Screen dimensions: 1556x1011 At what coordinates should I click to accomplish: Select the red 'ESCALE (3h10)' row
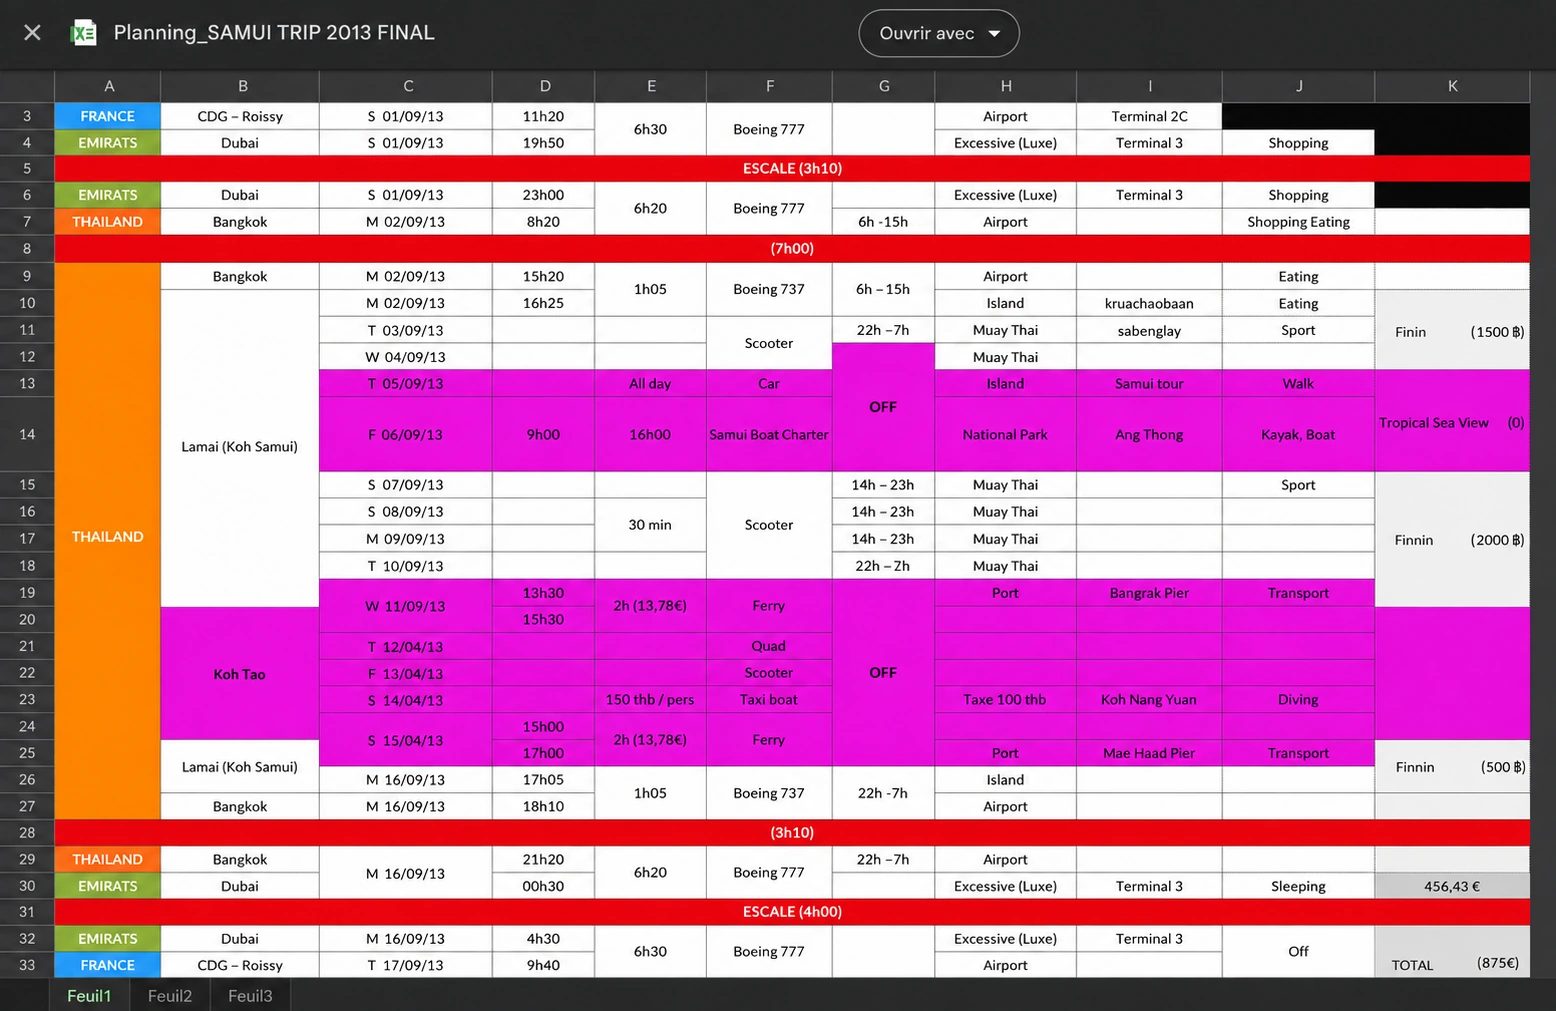pyautogui.click(x=792, y=168)
